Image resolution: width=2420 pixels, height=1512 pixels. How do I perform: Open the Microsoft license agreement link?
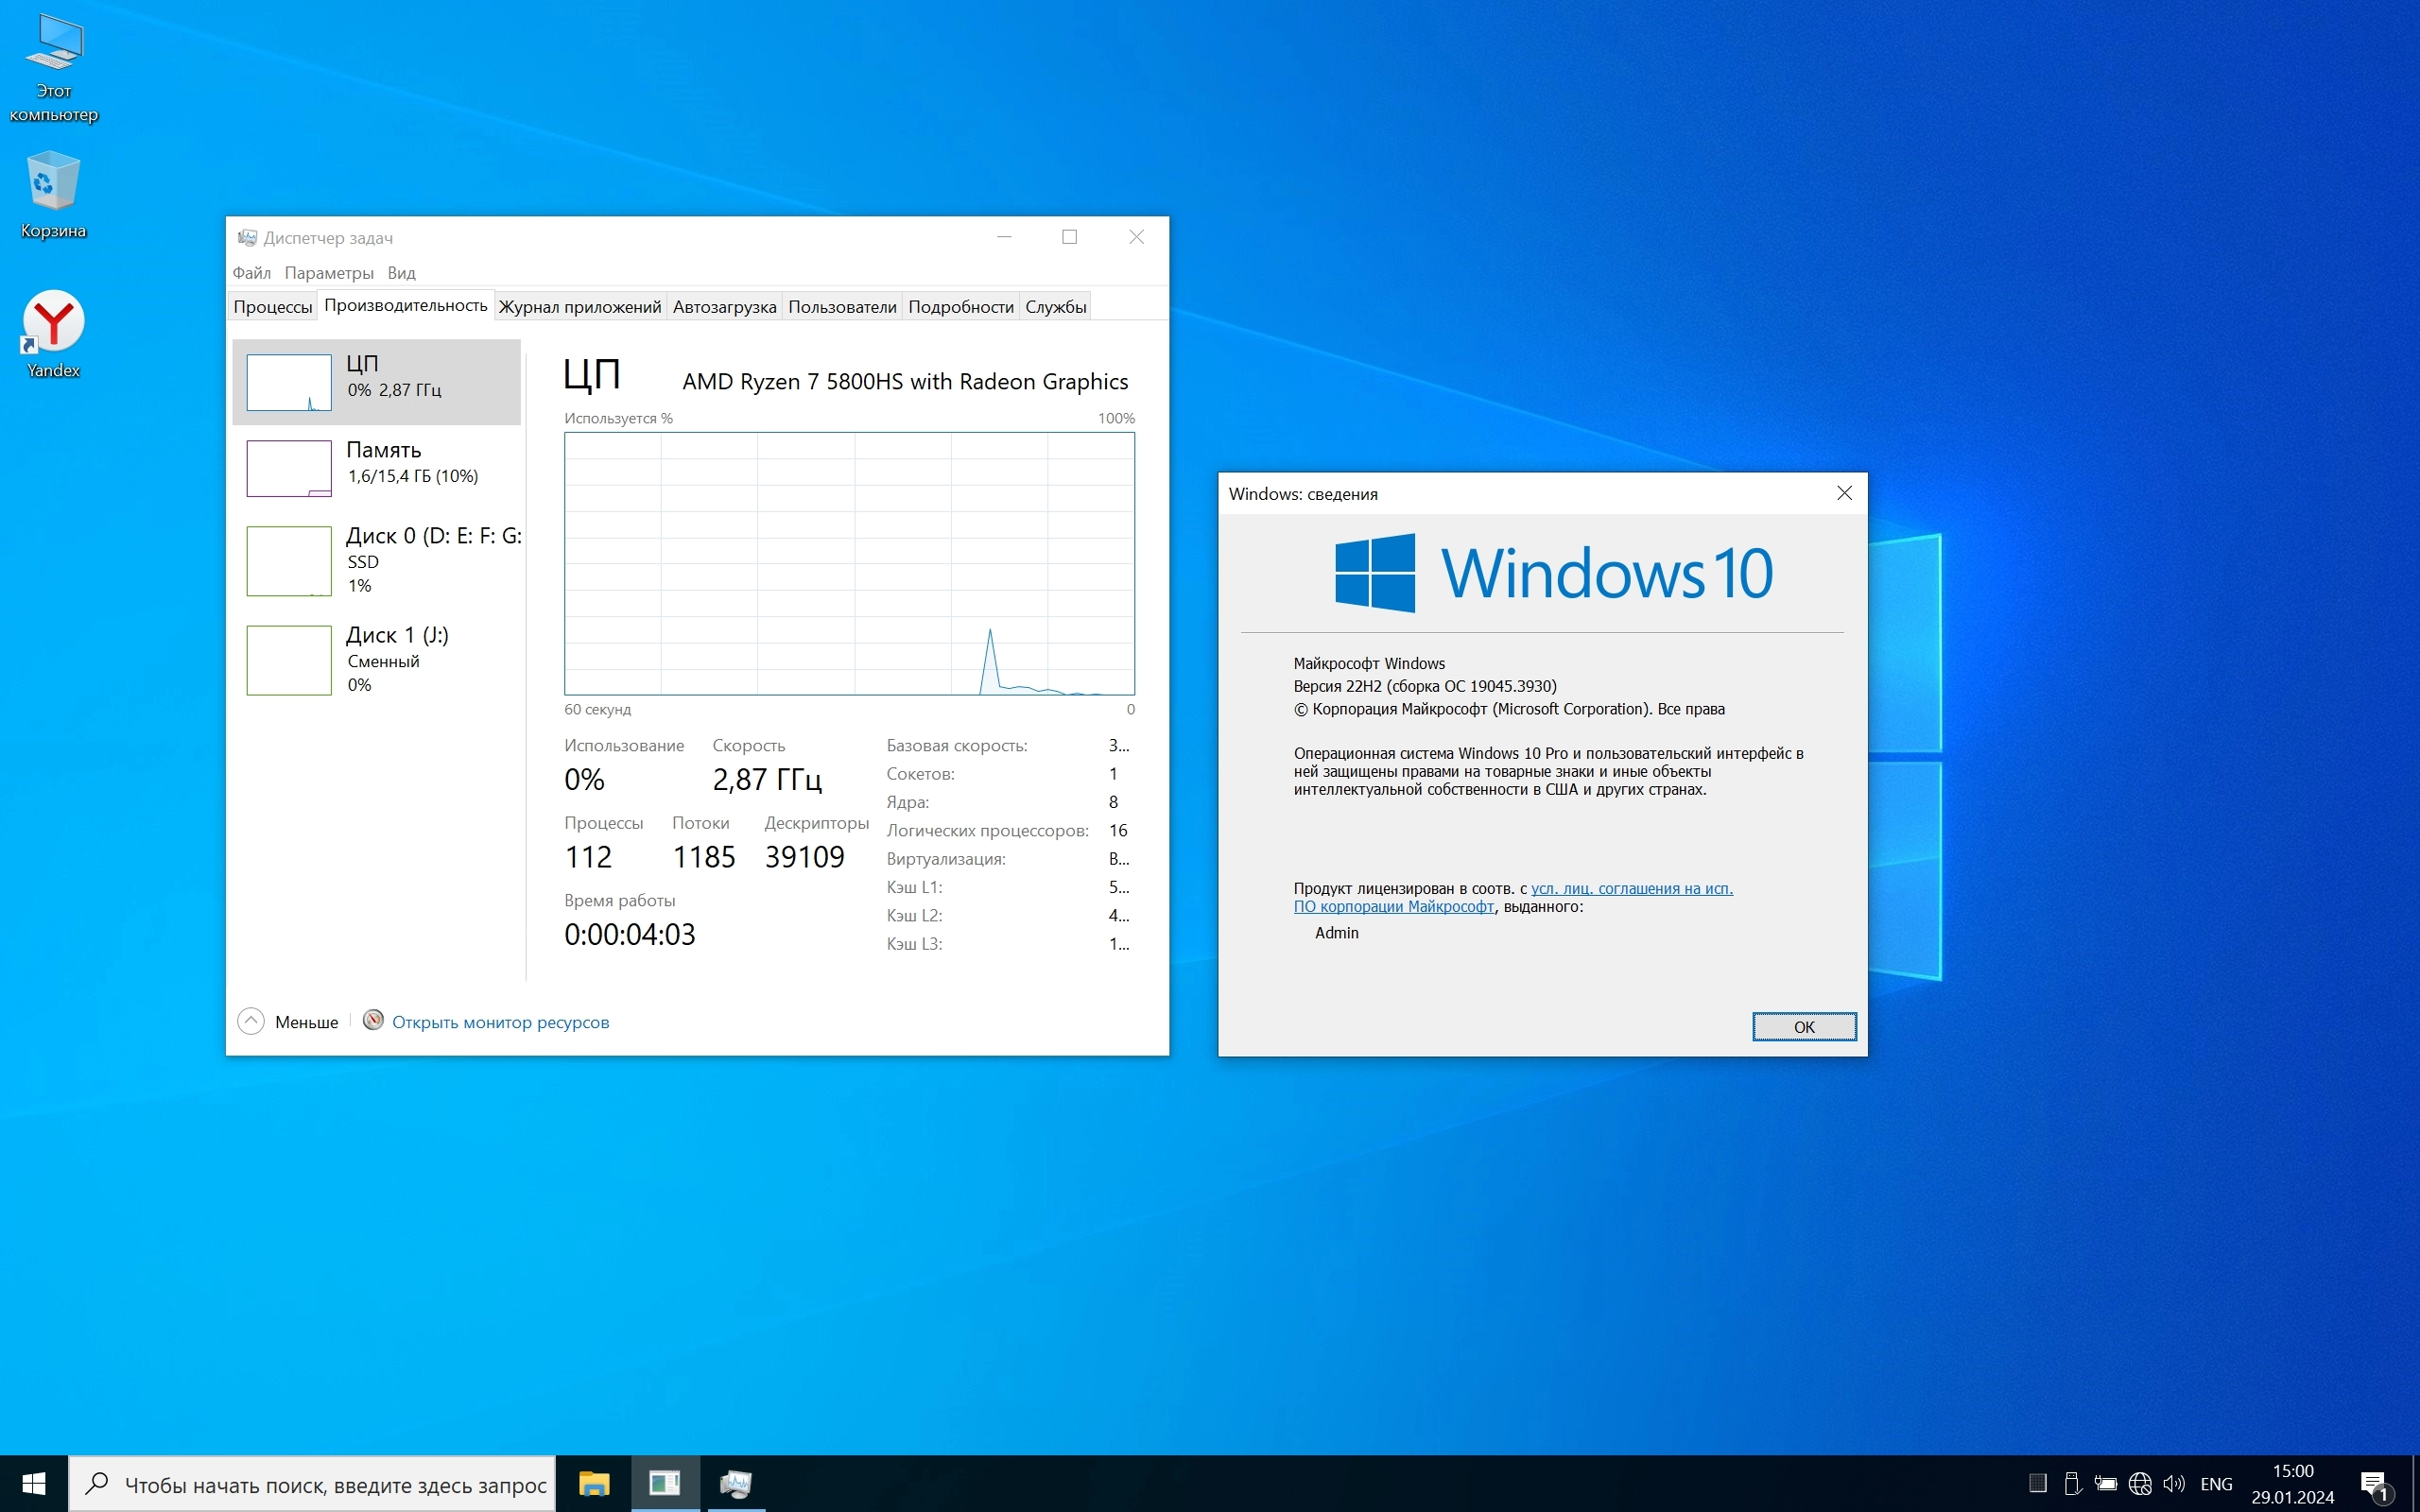point(1631,889)
